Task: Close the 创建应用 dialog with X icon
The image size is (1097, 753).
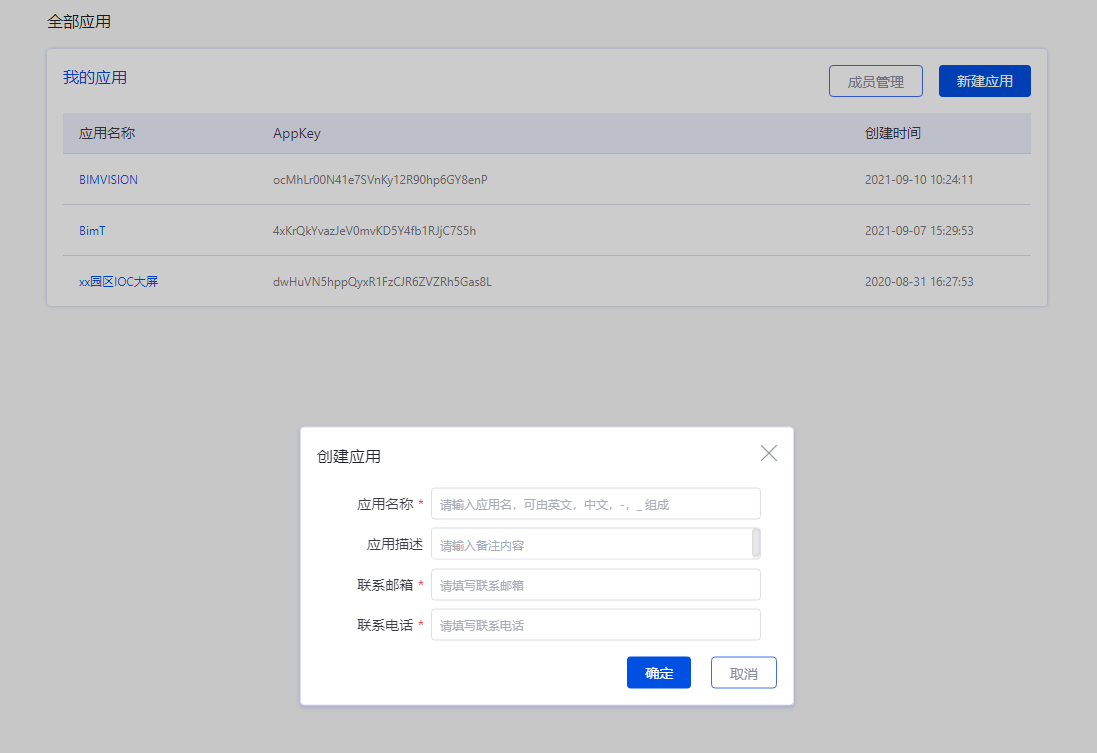Action: [x=768, y=453]
